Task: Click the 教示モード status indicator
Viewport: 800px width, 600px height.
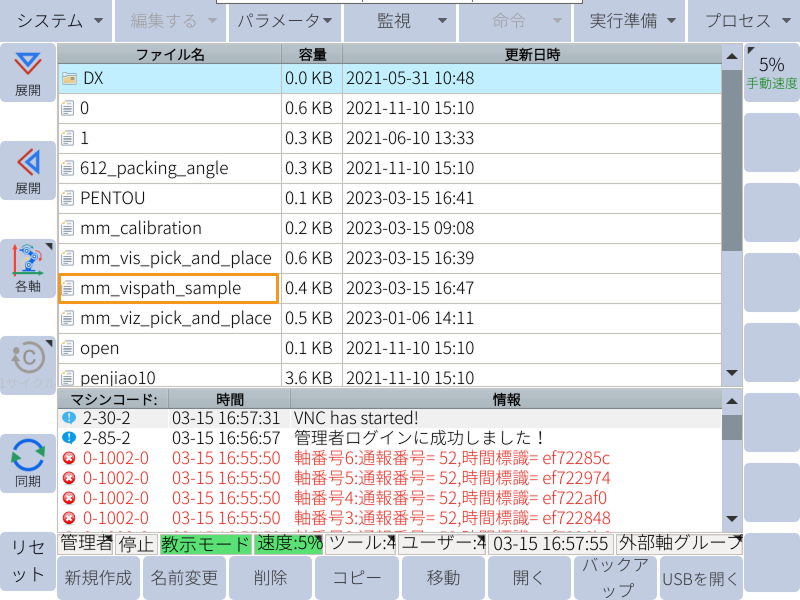Action: pos(206,544)
